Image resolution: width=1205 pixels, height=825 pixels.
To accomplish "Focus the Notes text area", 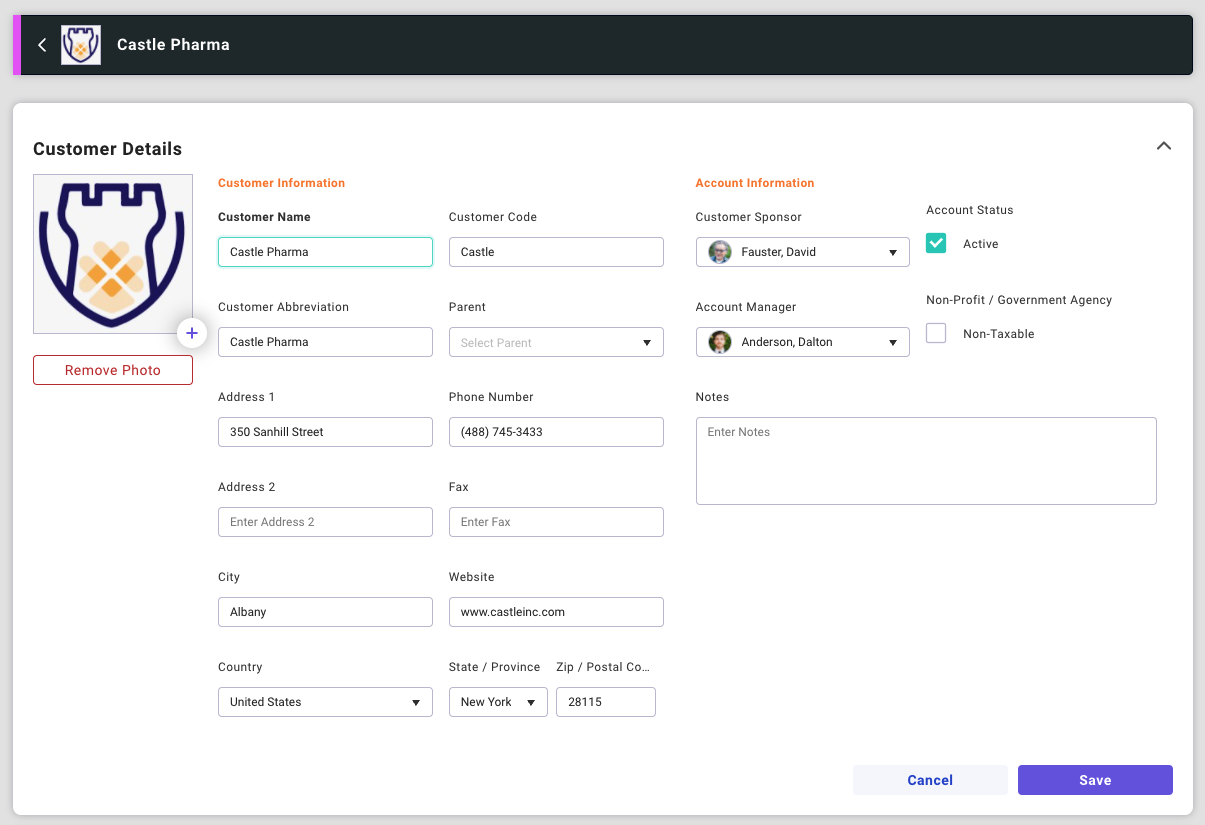I will (x=926, y=461).
